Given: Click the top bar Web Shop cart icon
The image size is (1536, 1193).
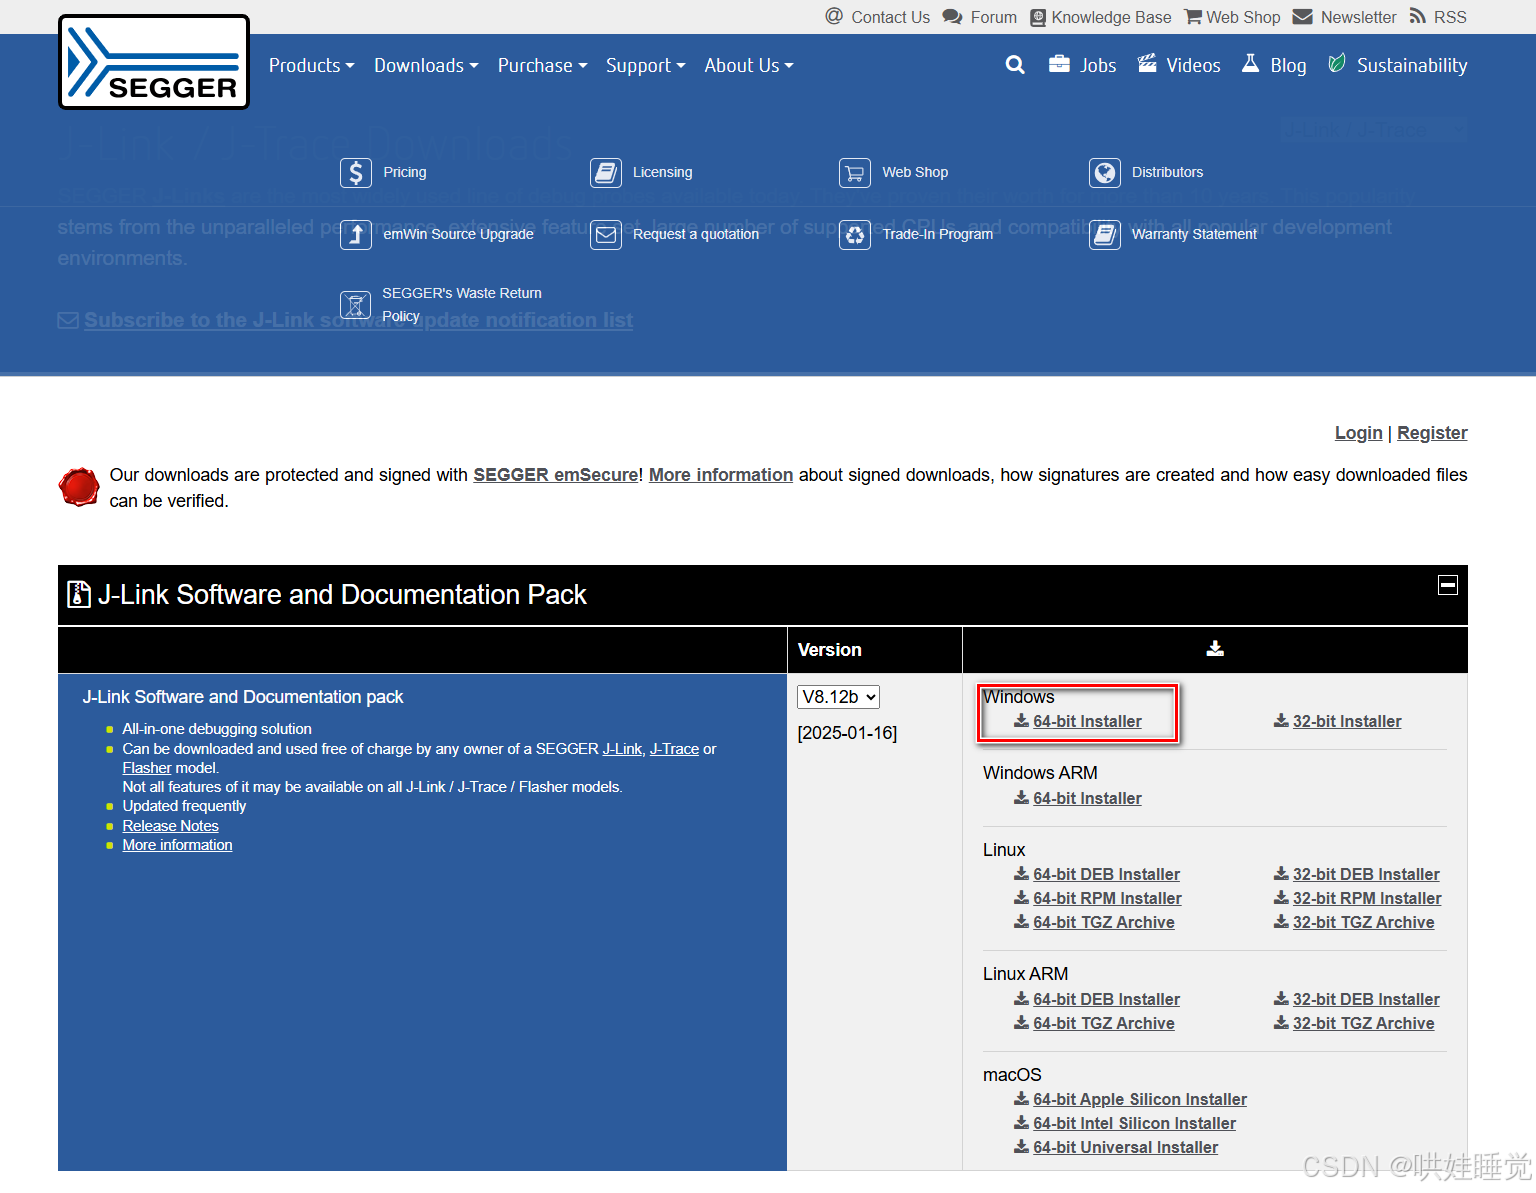Looking at the screenshot, I should (x=1193, y=17).
